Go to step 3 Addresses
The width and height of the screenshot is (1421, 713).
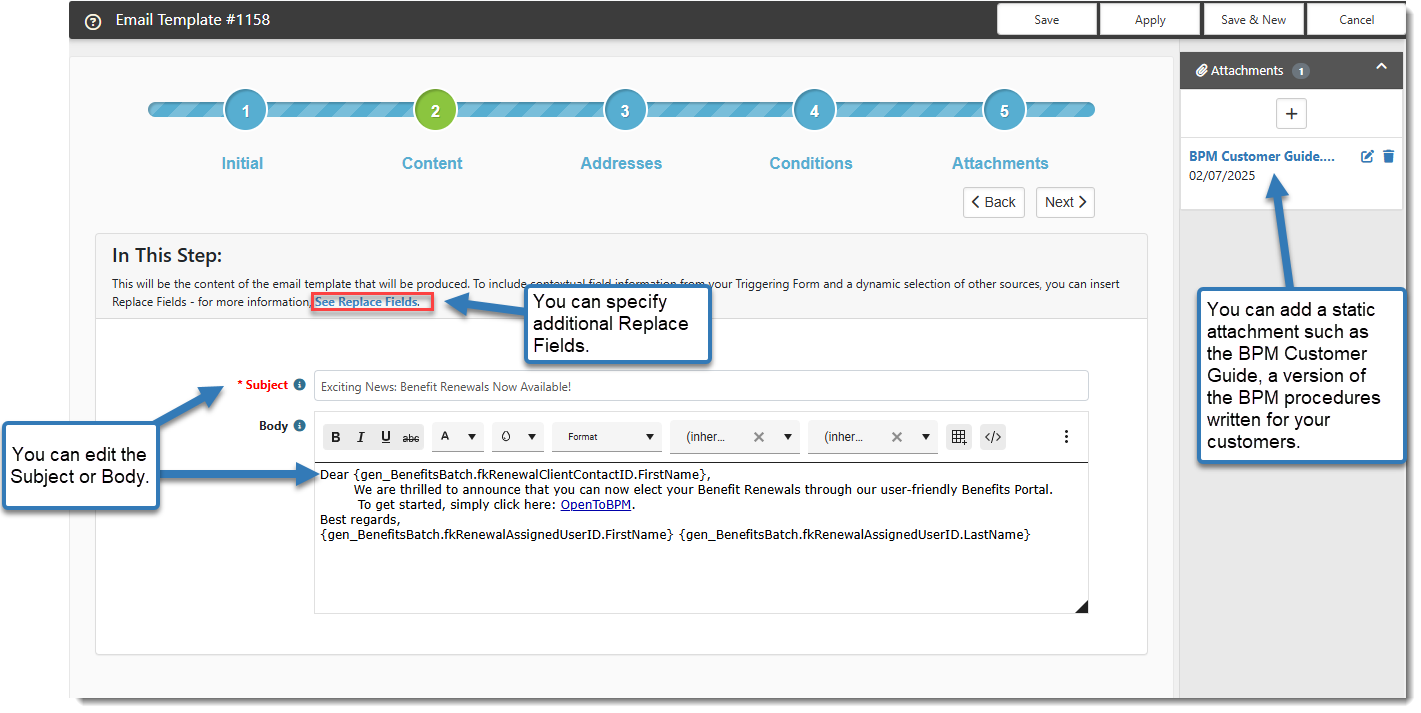click(x=624, y=111)
